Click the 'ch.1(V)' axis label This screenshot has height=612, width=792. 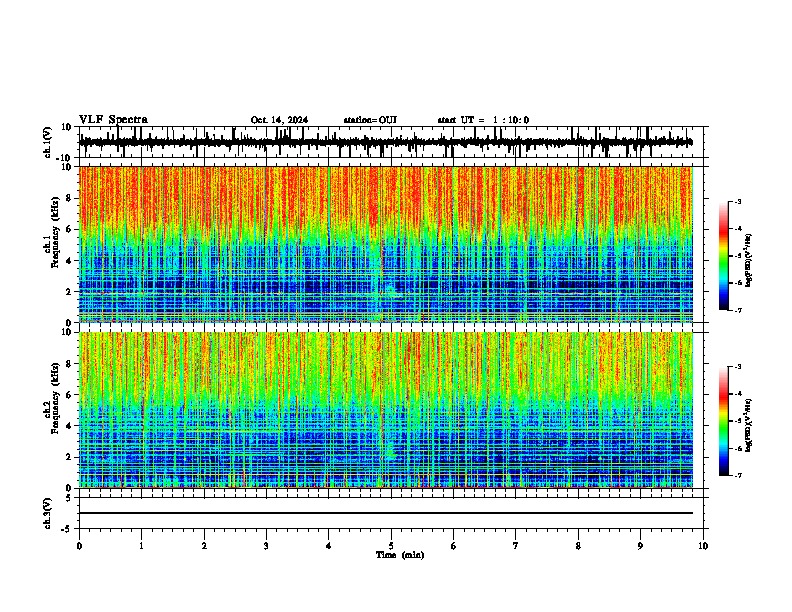click(48, 142)
